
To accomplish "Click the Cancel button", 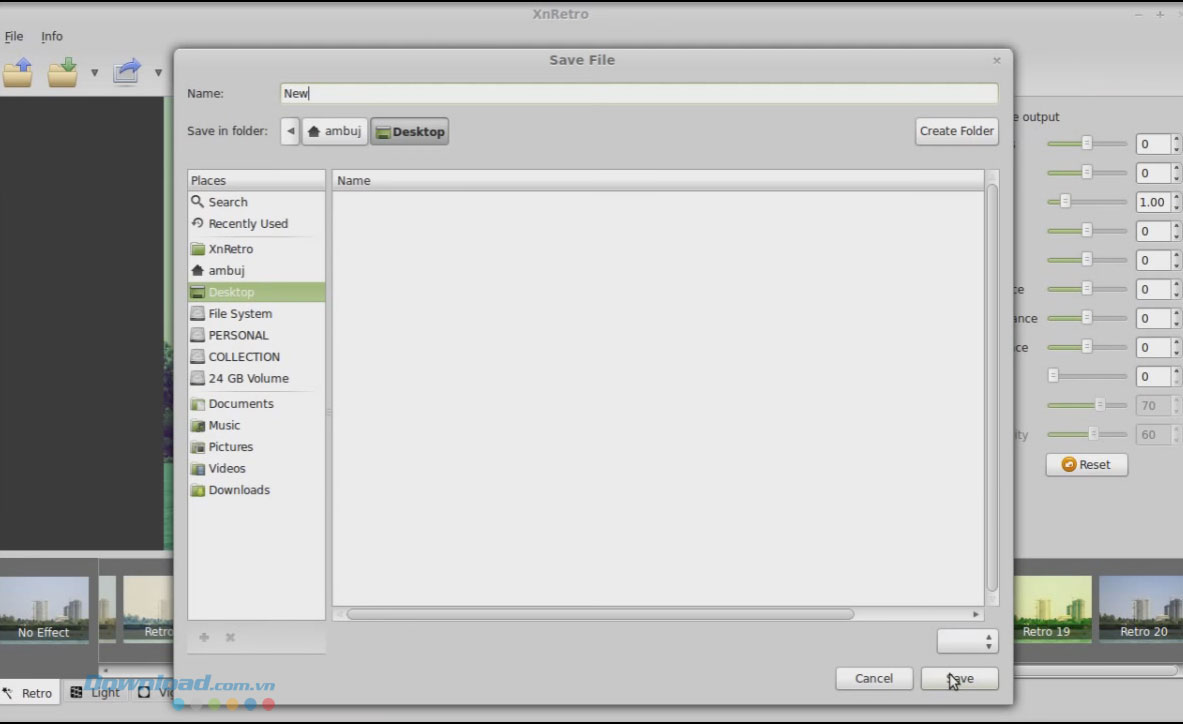I will point(873,678).
